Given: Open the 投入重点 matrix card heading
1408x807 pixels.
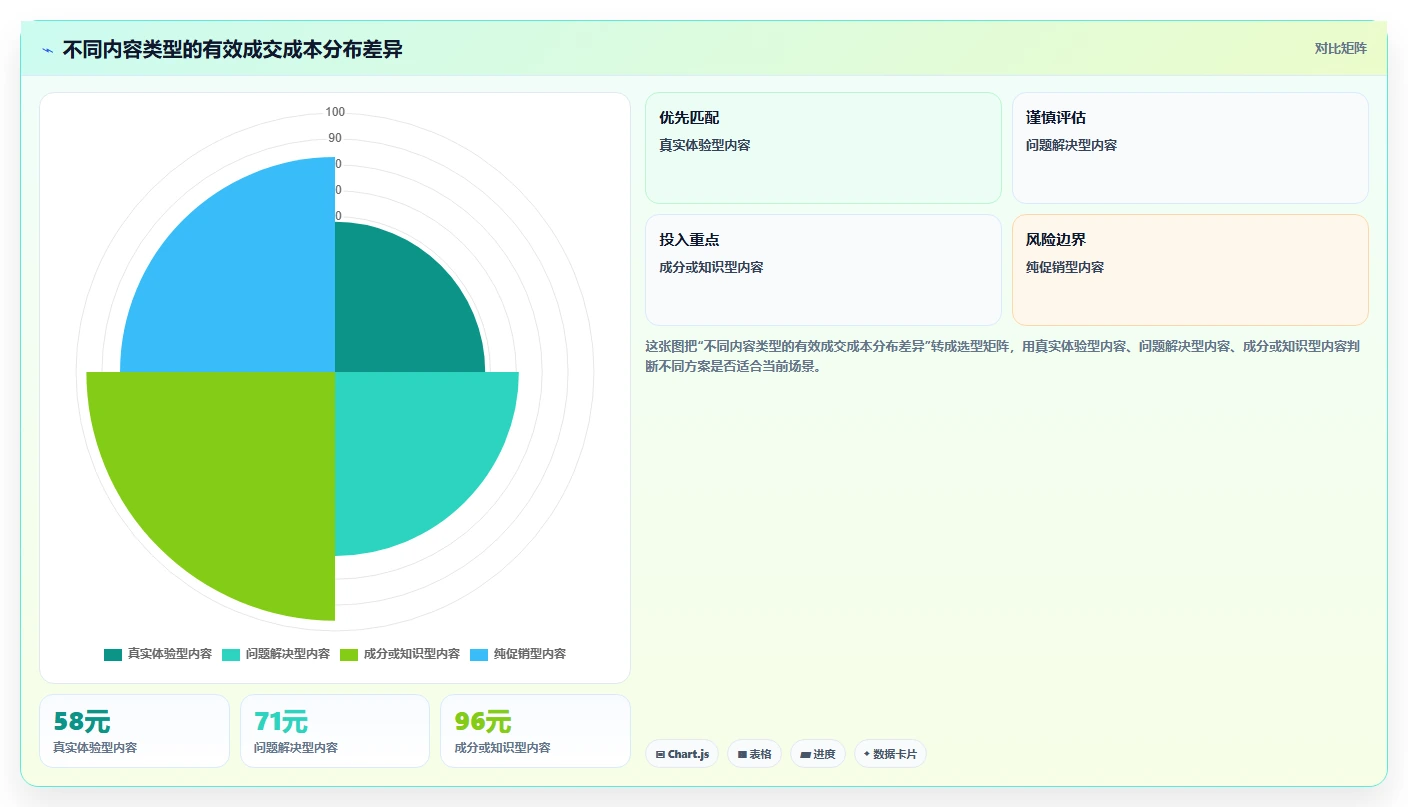Looking at the screenshot, I should point(689,240).
